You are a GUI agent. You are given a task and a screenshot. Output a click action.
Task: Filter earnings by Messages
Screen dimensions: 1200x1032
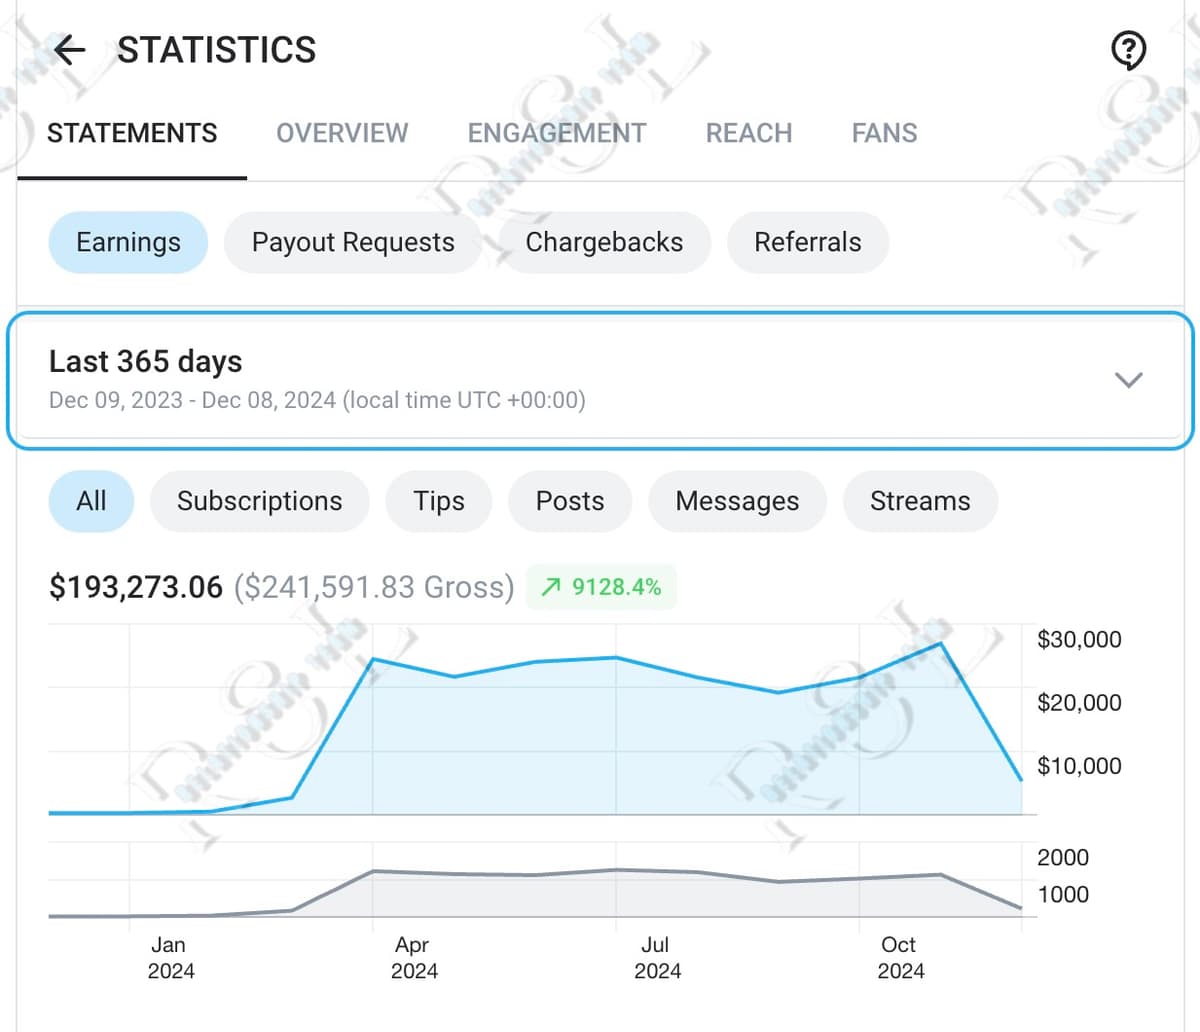(737, 501)
